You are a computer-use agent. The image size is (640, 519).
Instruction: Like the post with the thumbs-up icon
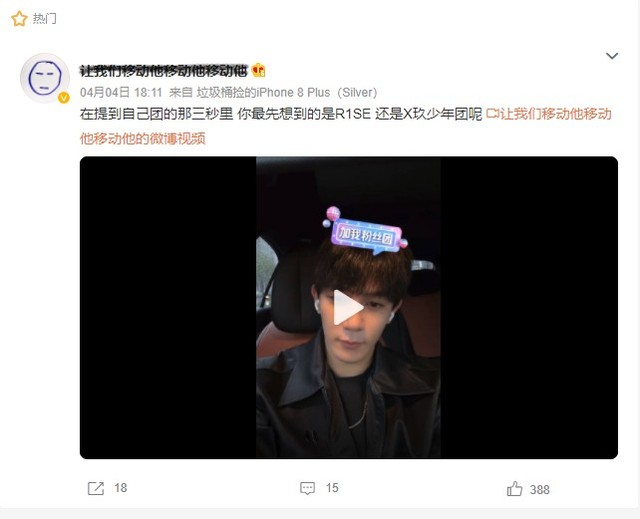coord(514,488)
